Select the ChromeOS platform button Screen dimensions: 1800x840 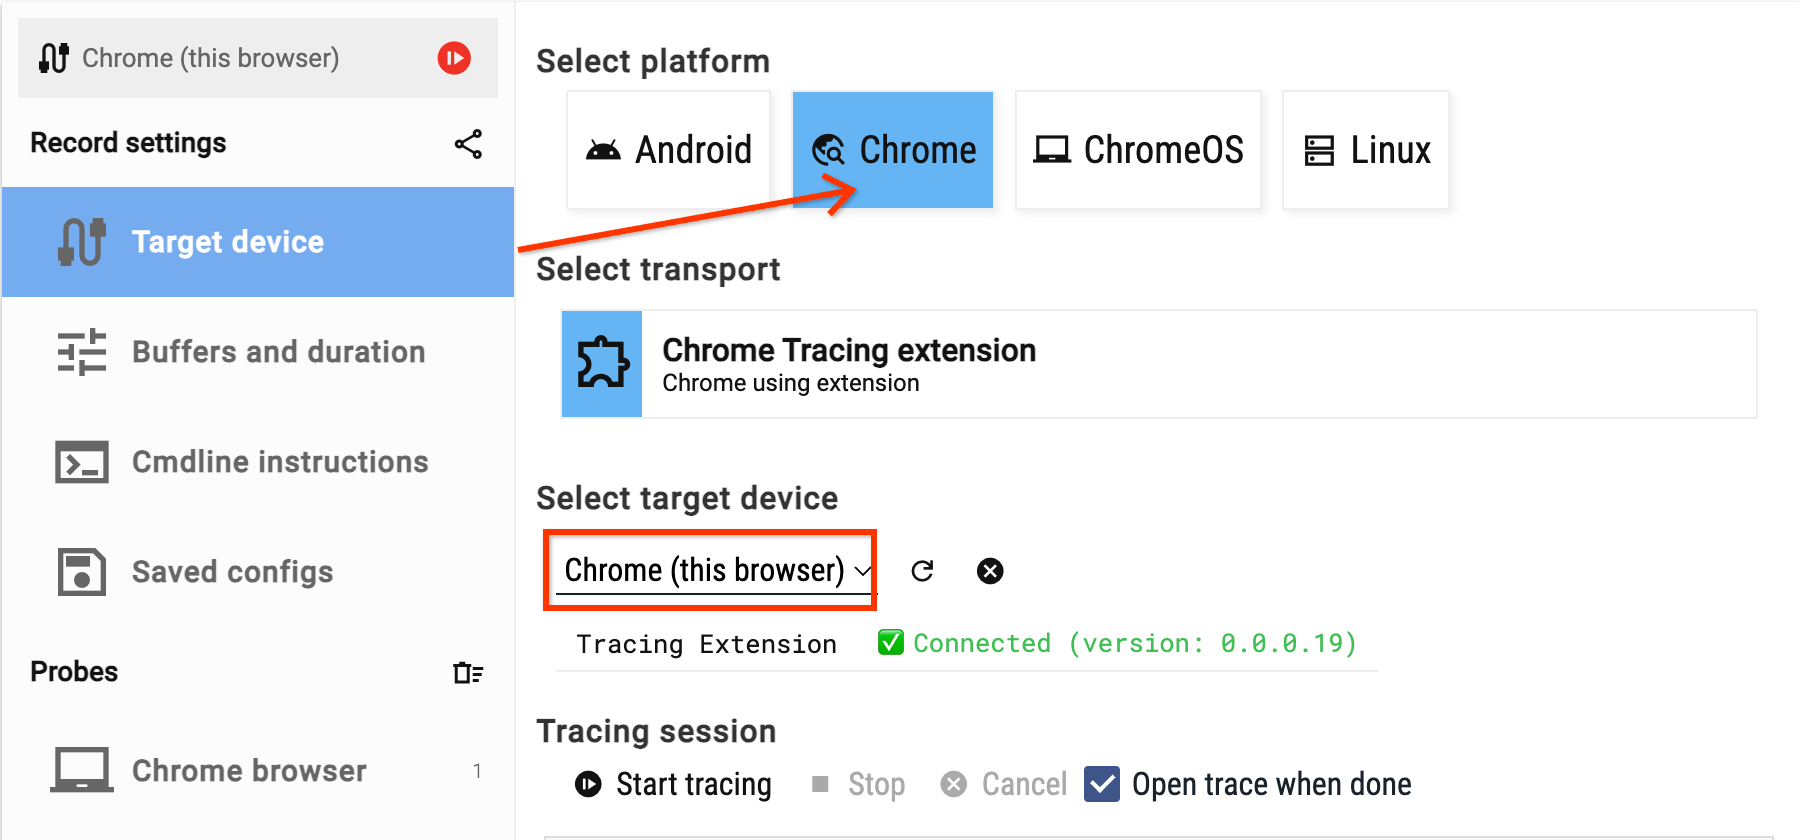click(x=1138, y=150)
